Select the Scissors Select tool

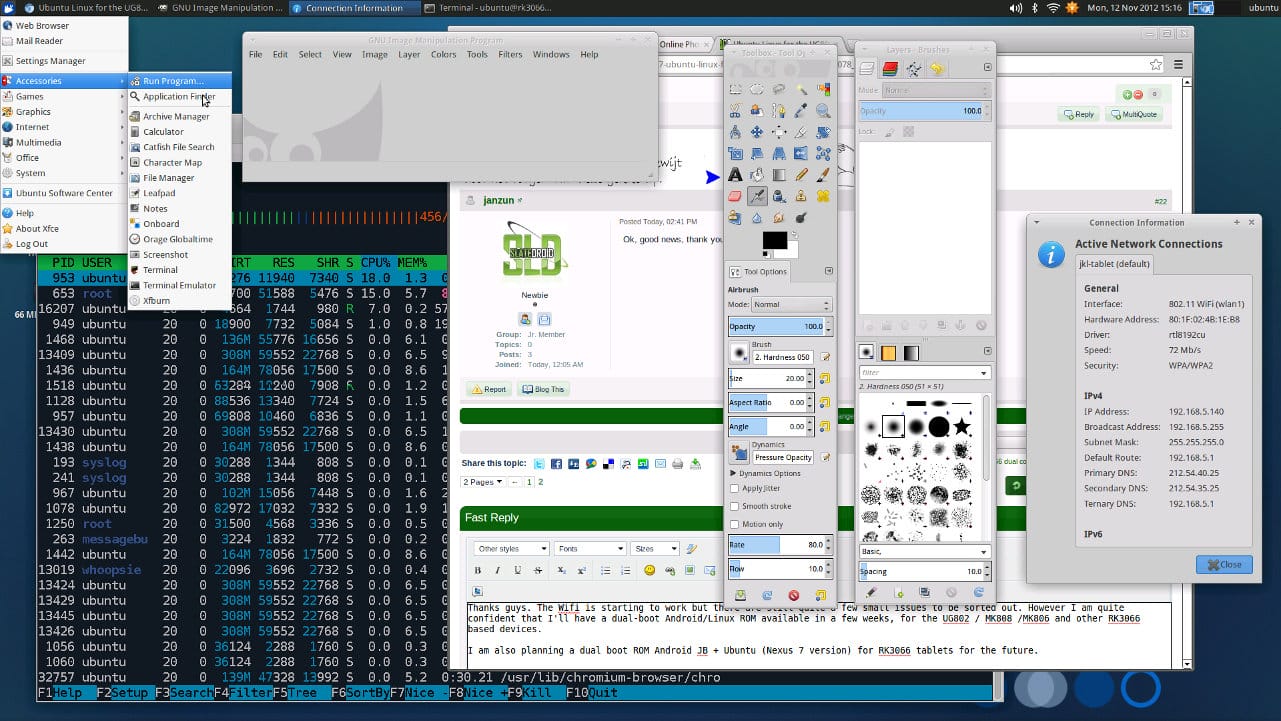[x=735, y=111]
